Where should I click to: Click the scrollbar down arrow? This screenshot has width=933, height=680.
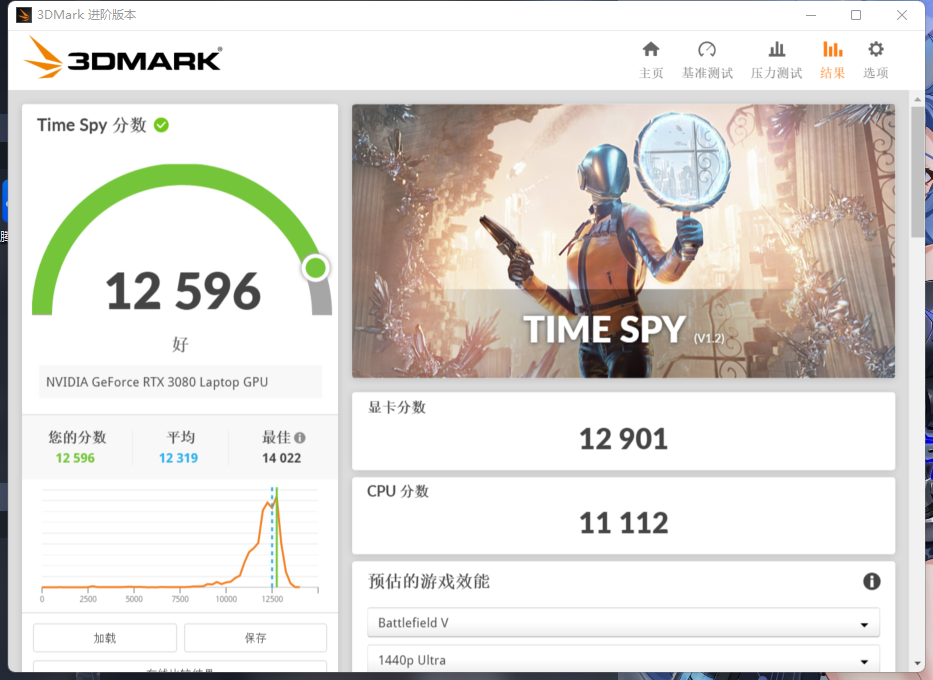917,663
